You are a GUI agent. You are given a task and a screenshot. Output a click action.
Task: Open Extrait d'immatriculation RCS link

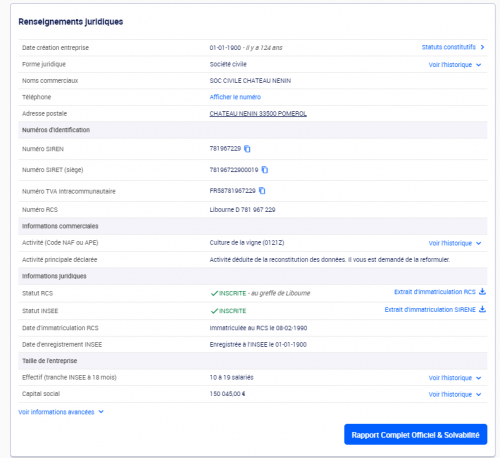(435, 292)
